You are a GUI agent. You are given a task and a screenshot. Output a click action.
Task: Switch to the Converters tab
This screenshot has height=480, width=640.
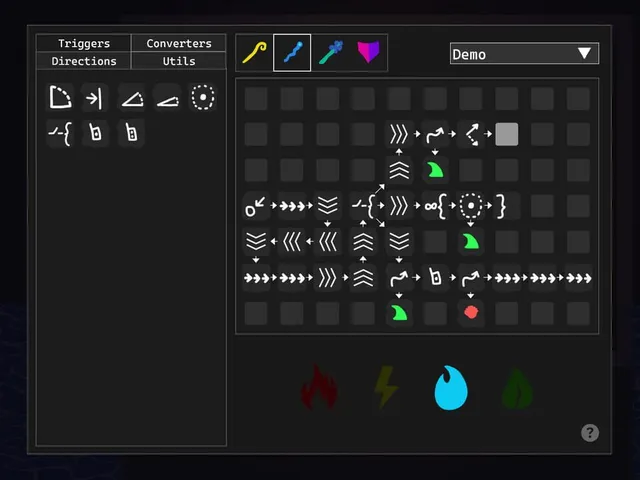pyautogui.click(x=179, y=43)
